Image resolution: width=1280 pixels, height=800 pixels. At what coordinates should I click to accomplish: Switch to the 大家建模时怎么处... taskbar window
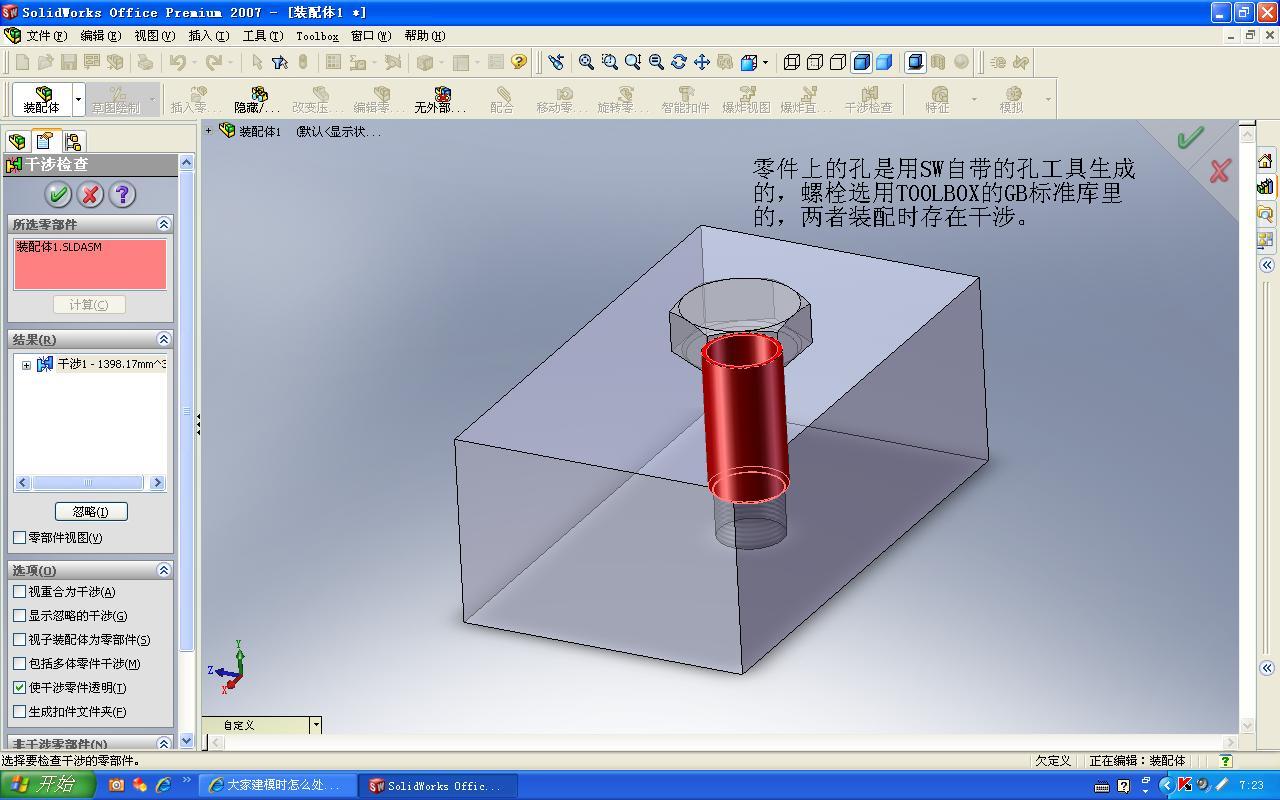point(277,785)
